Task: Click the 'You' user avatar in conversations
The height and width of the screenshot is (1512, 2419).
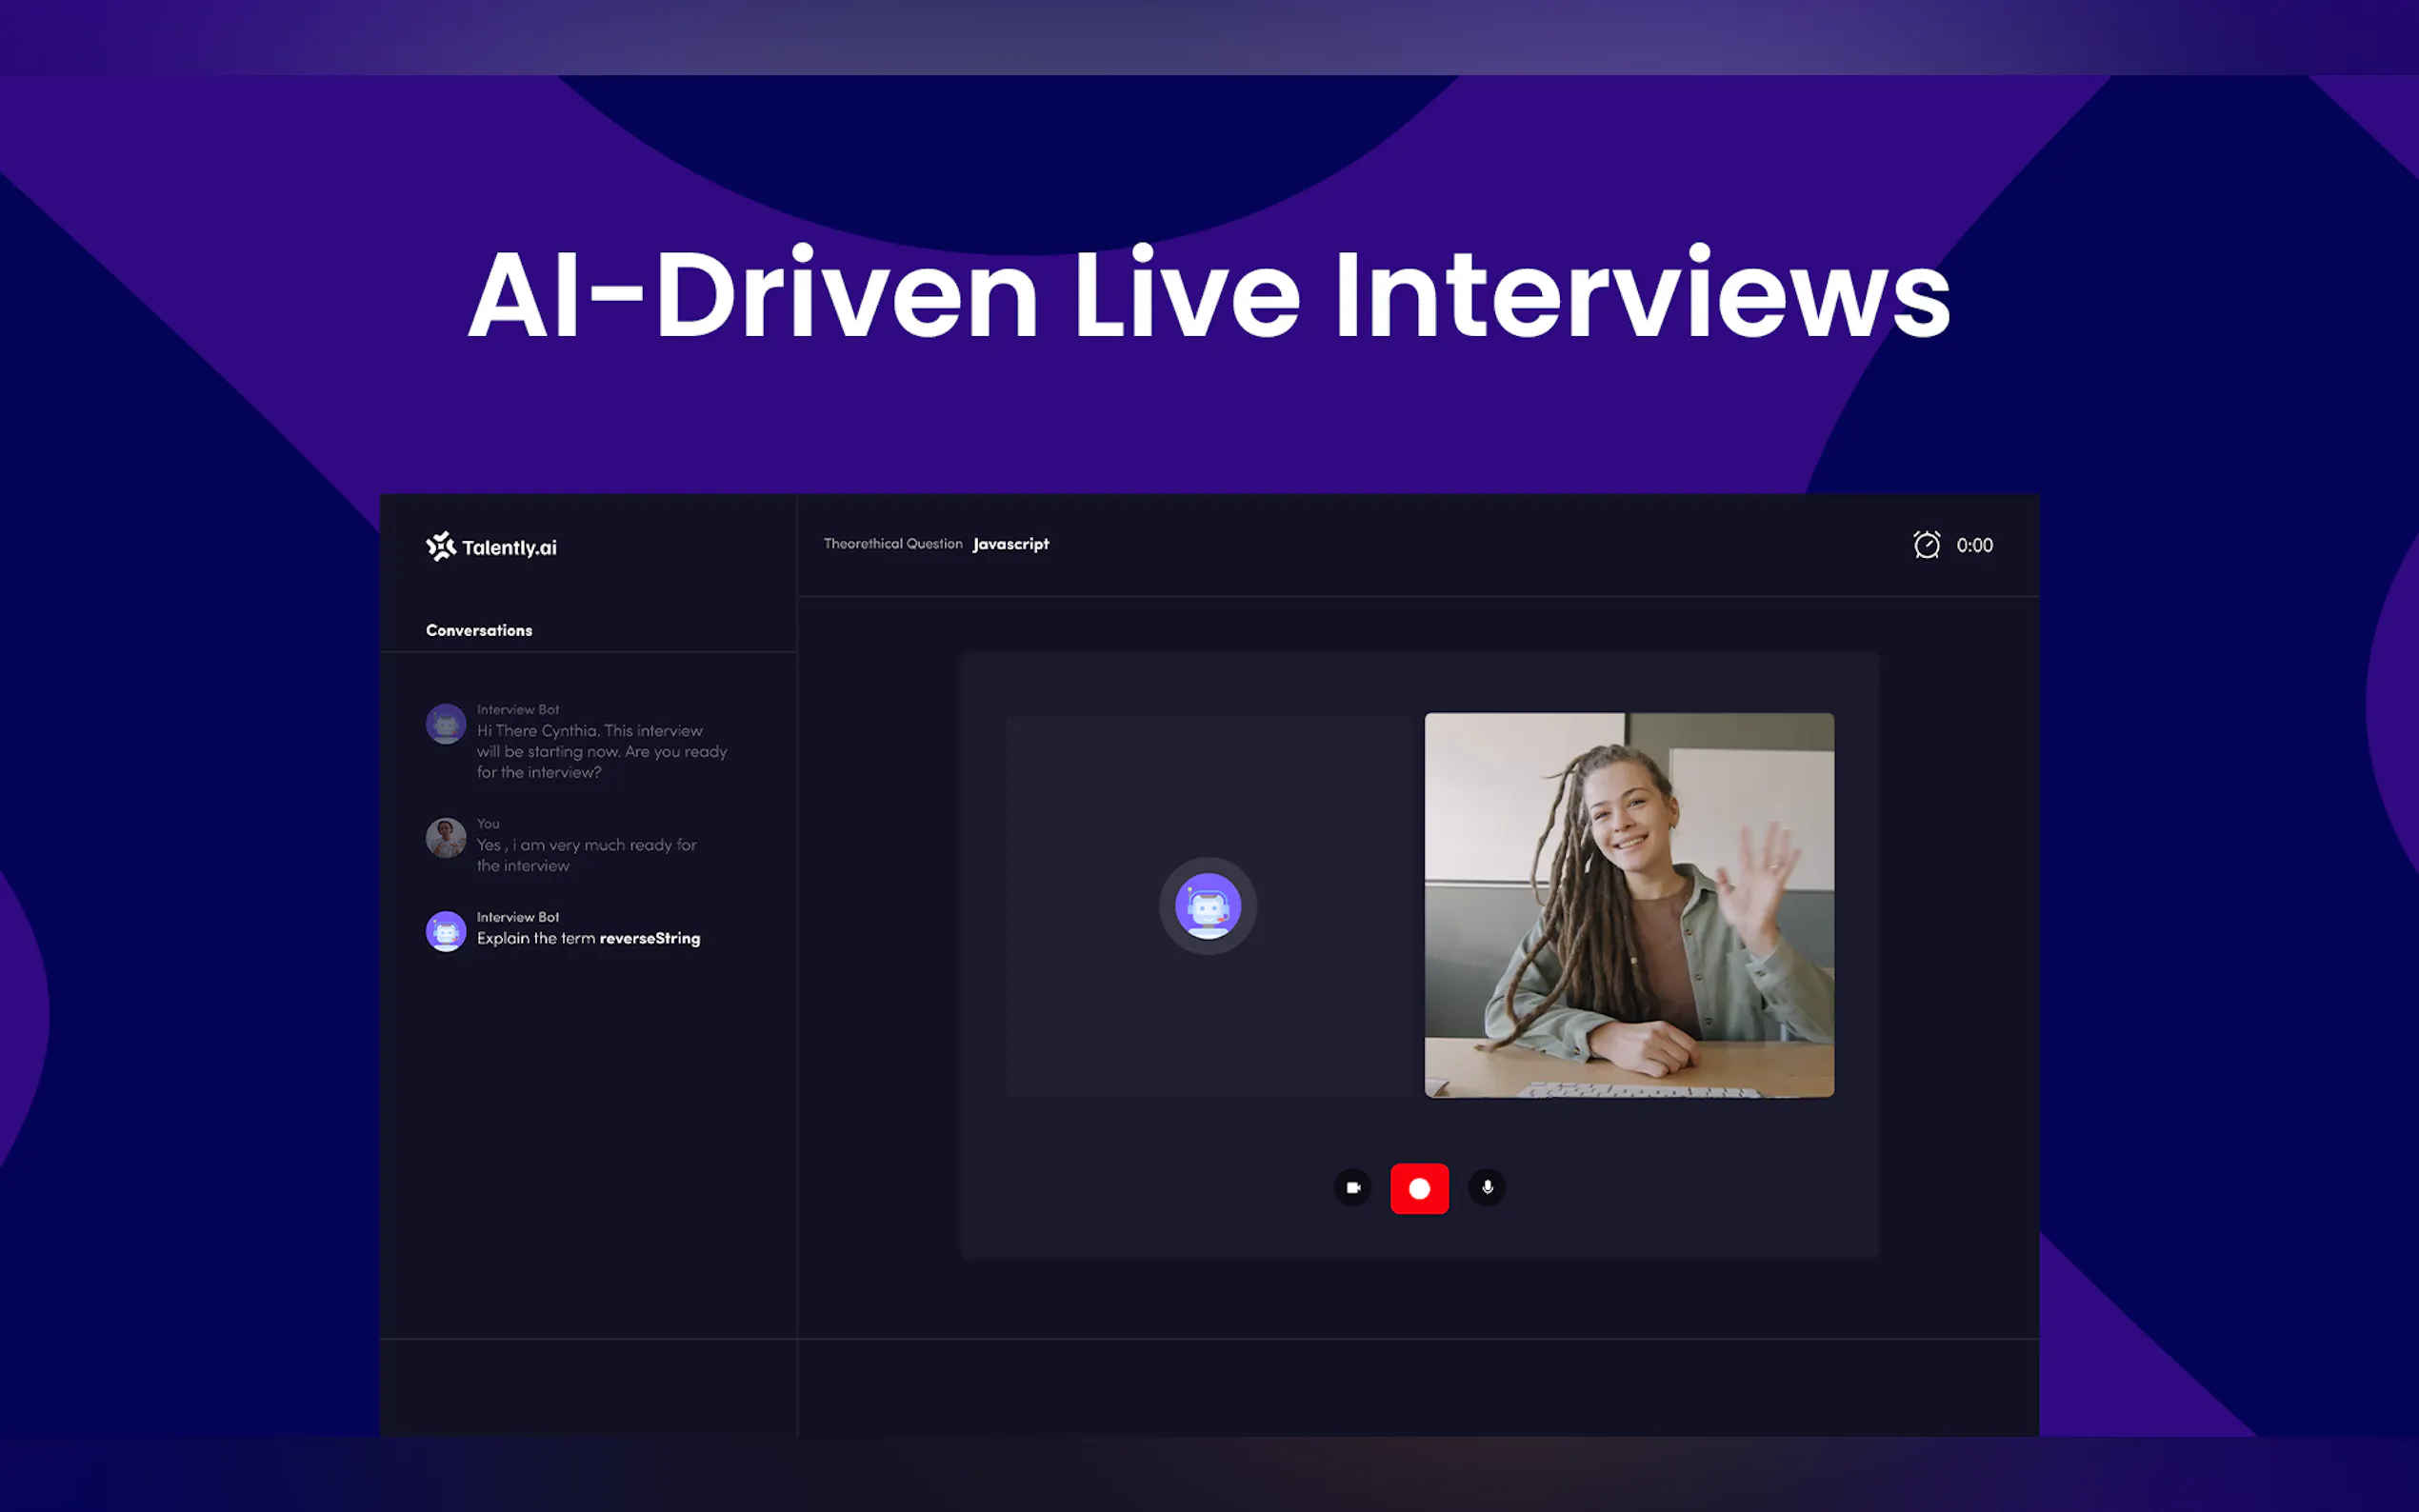Action: (446, 838)
